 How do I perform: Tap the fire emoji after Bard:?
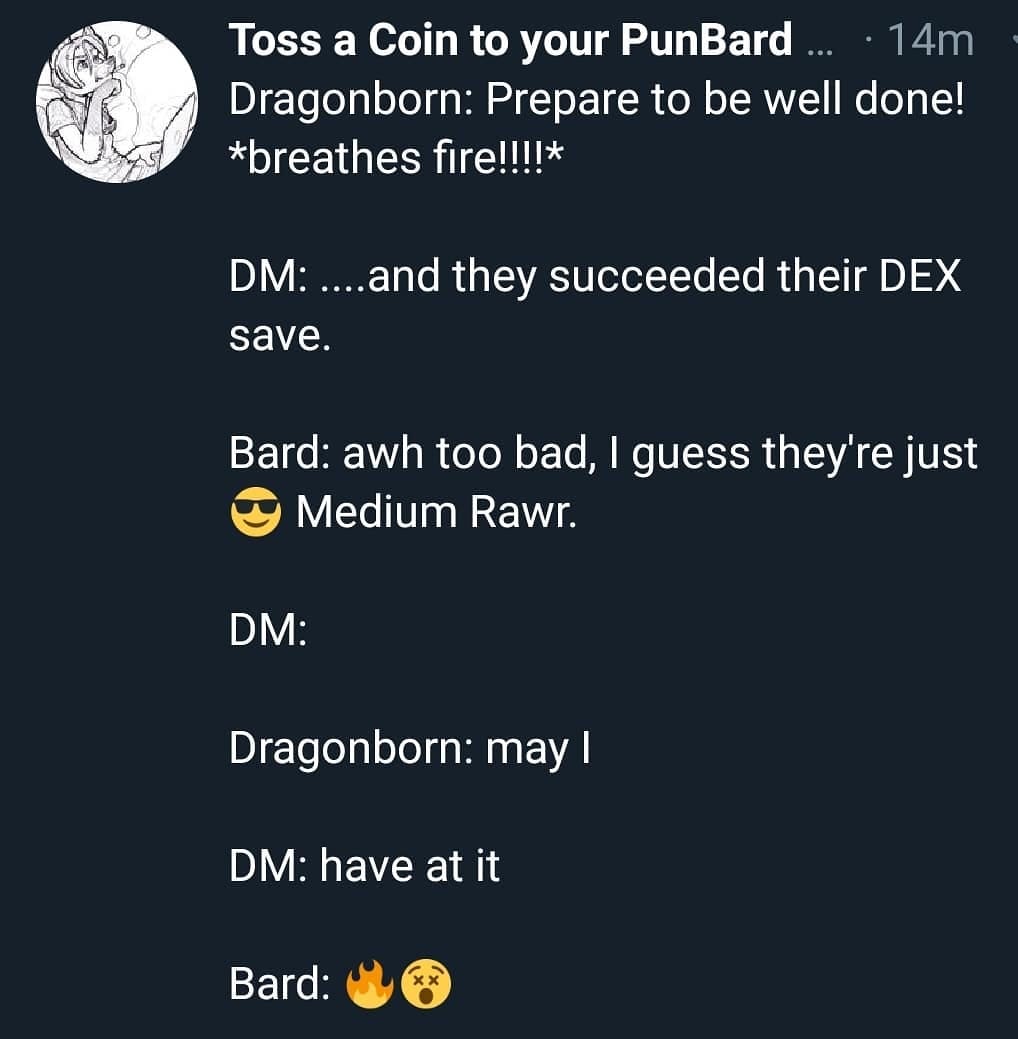370,983
